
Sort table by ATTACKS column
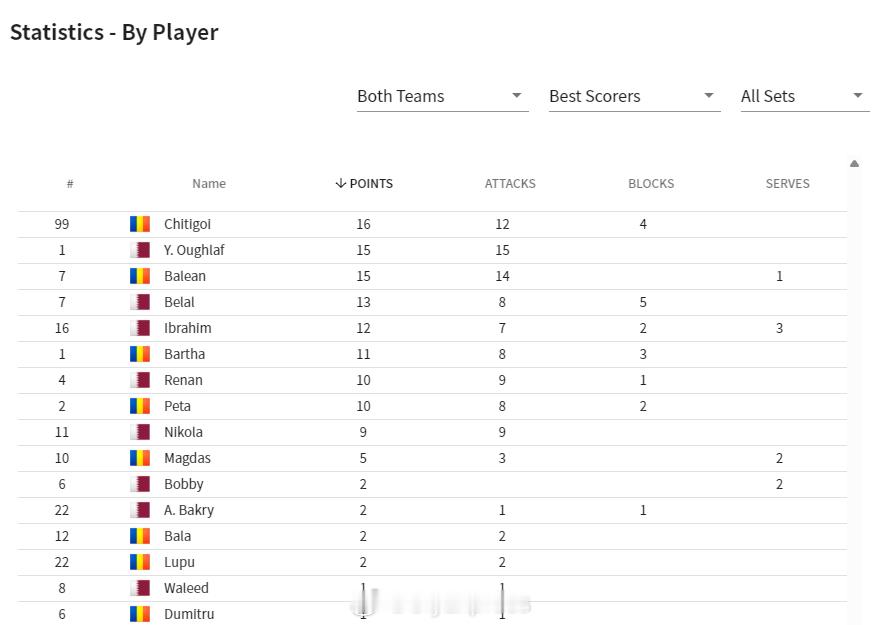click(510, 184)
